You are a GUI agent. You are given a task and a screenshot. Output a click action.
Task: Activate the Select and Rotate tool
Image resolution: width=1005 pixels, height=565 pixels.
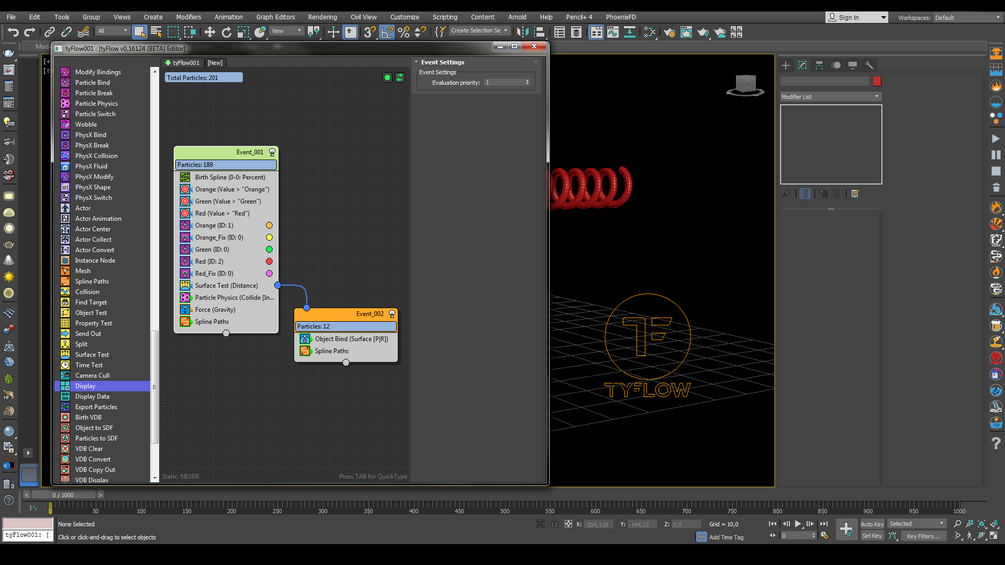(x=226, y=31)
